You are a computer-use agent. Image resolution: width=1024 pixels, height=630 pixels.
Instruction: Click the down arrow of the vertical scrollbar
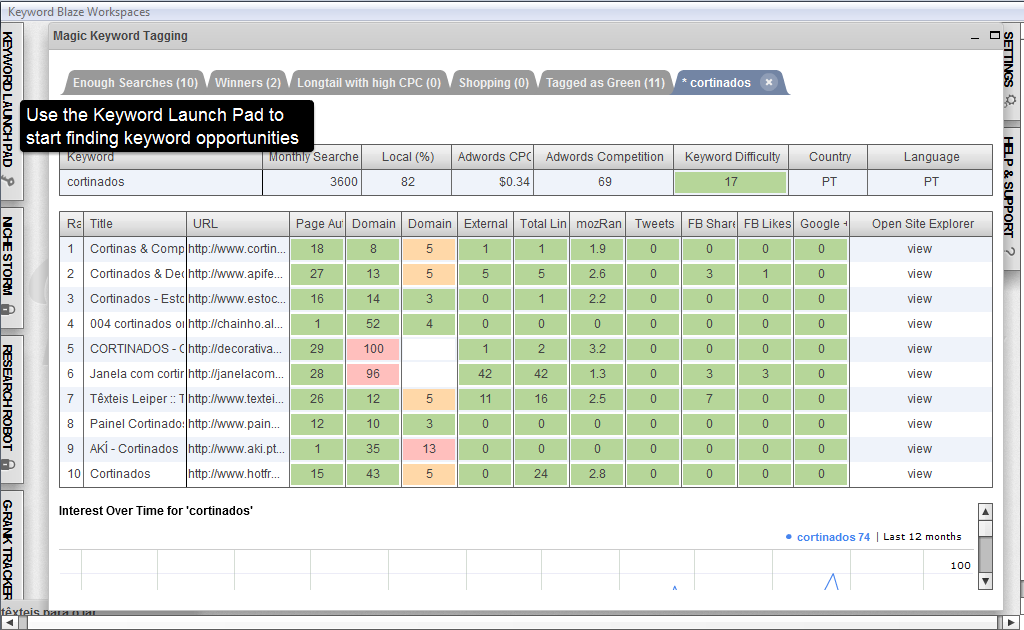point(985,581)
